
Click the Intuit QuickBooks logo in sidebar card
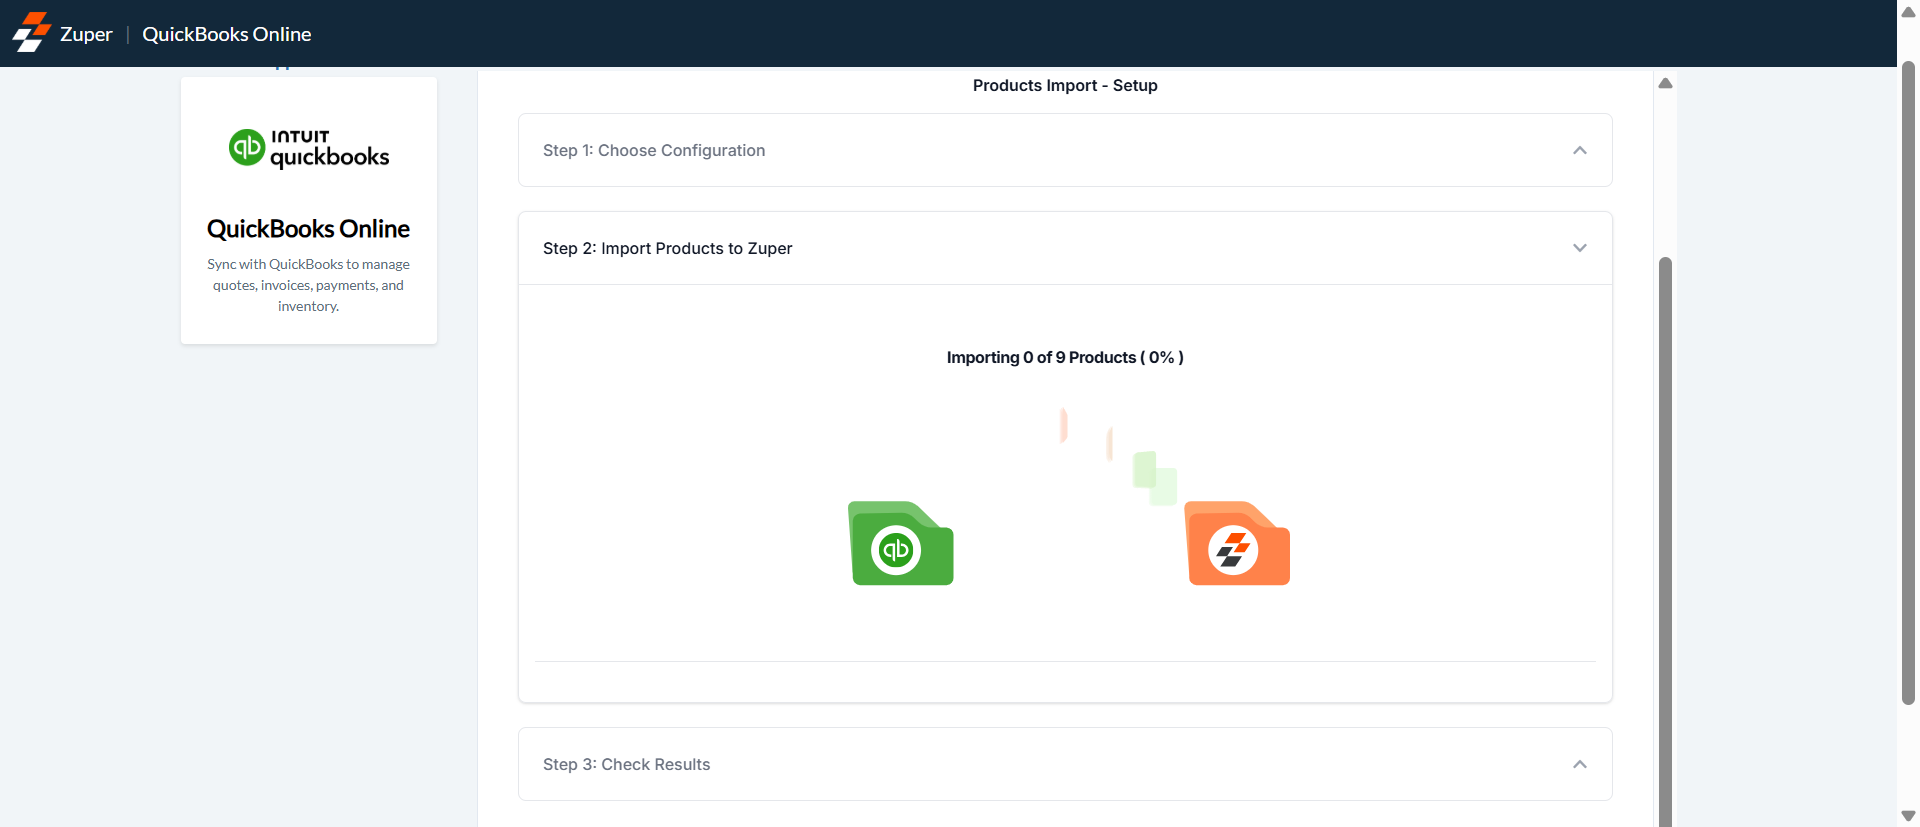pos(309,148)
